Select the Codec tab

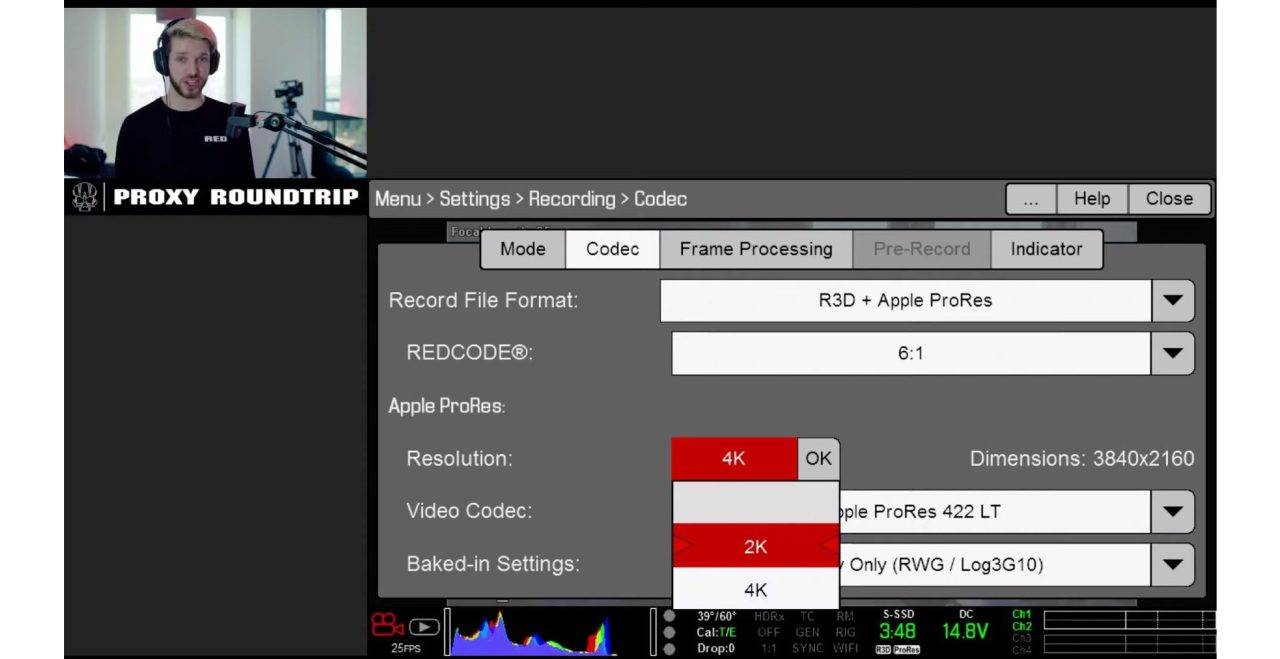point(612,249)
